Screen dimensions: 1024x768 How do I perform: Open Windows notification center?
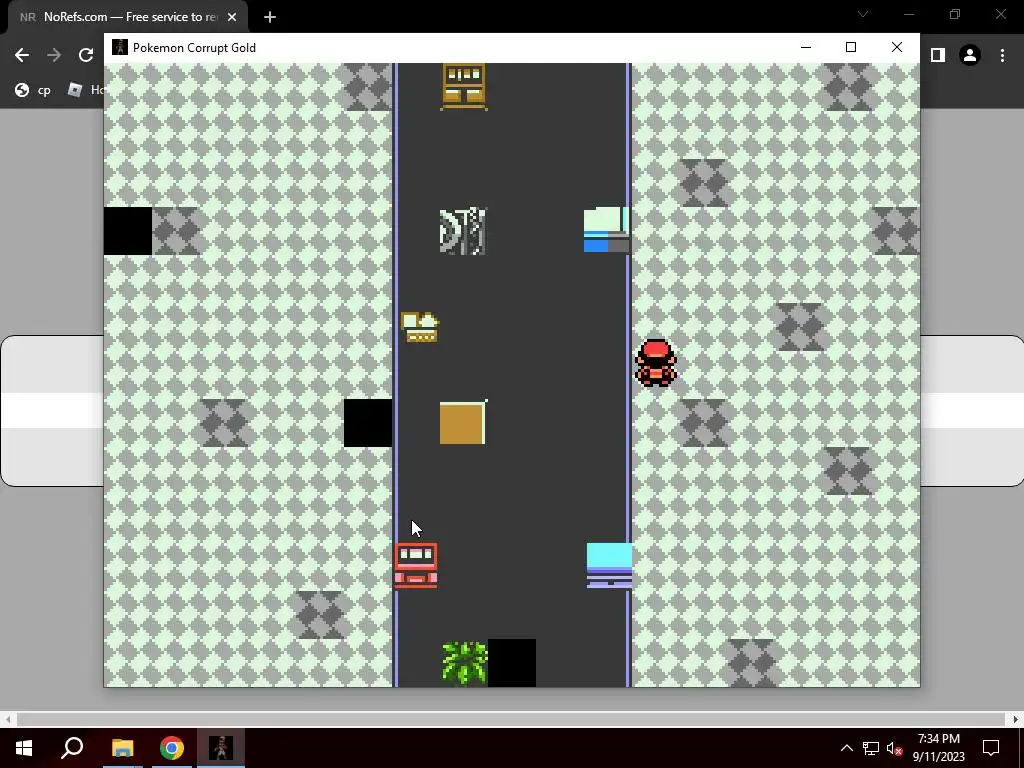[x=991, y=748]
